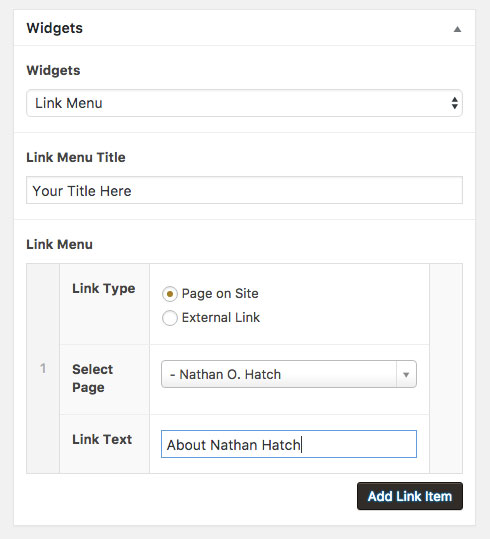Click the Link Text input containing About Nathan Hatch
490x539 pixels.
click(x=289, y=444)
